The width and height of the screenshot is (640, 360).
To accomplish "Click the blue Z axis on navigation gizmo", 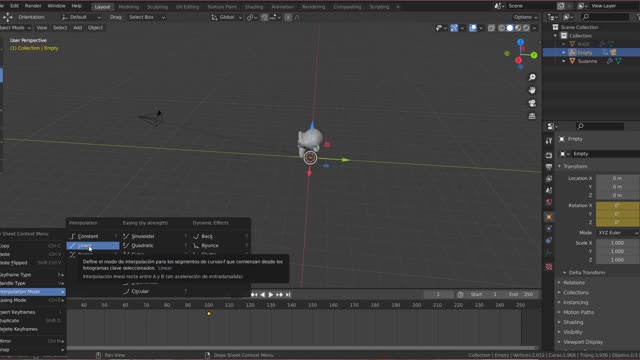I will 520,42.
